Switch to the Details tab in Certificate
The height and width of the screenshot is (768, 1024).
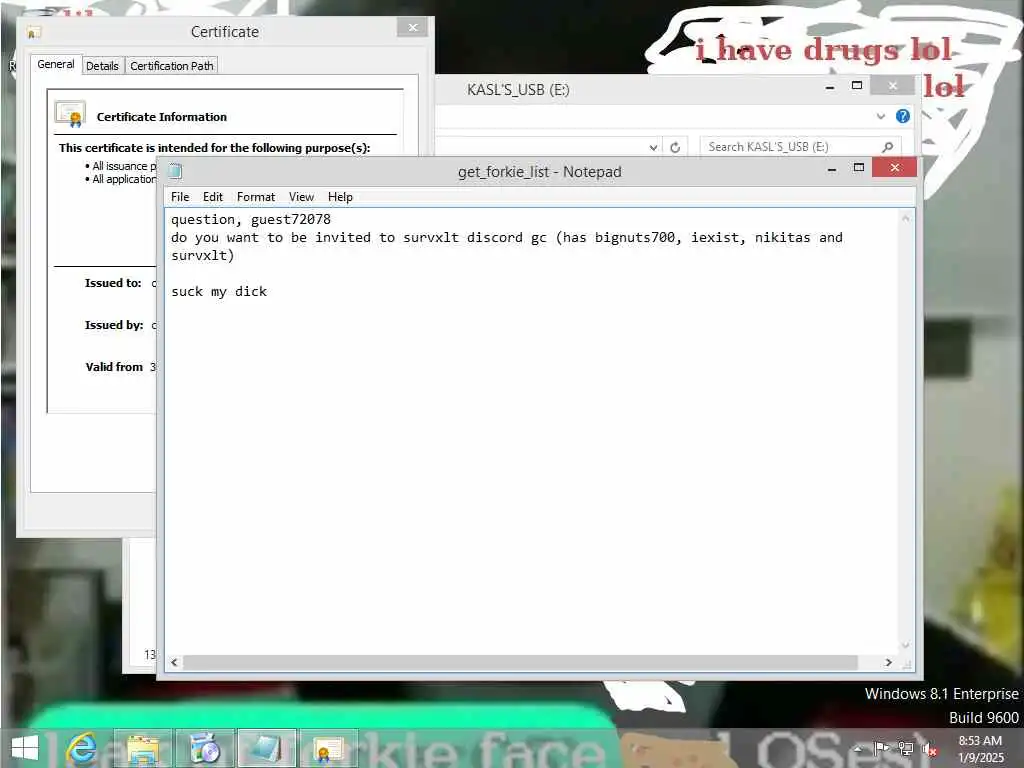[102, 65]
